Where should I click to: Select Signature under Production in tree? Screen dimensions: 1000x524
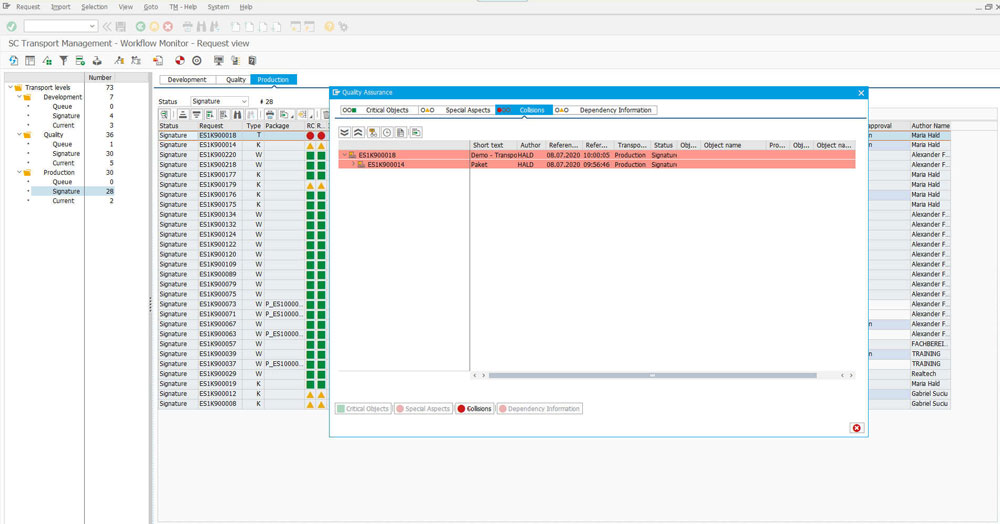pos(66,191)
